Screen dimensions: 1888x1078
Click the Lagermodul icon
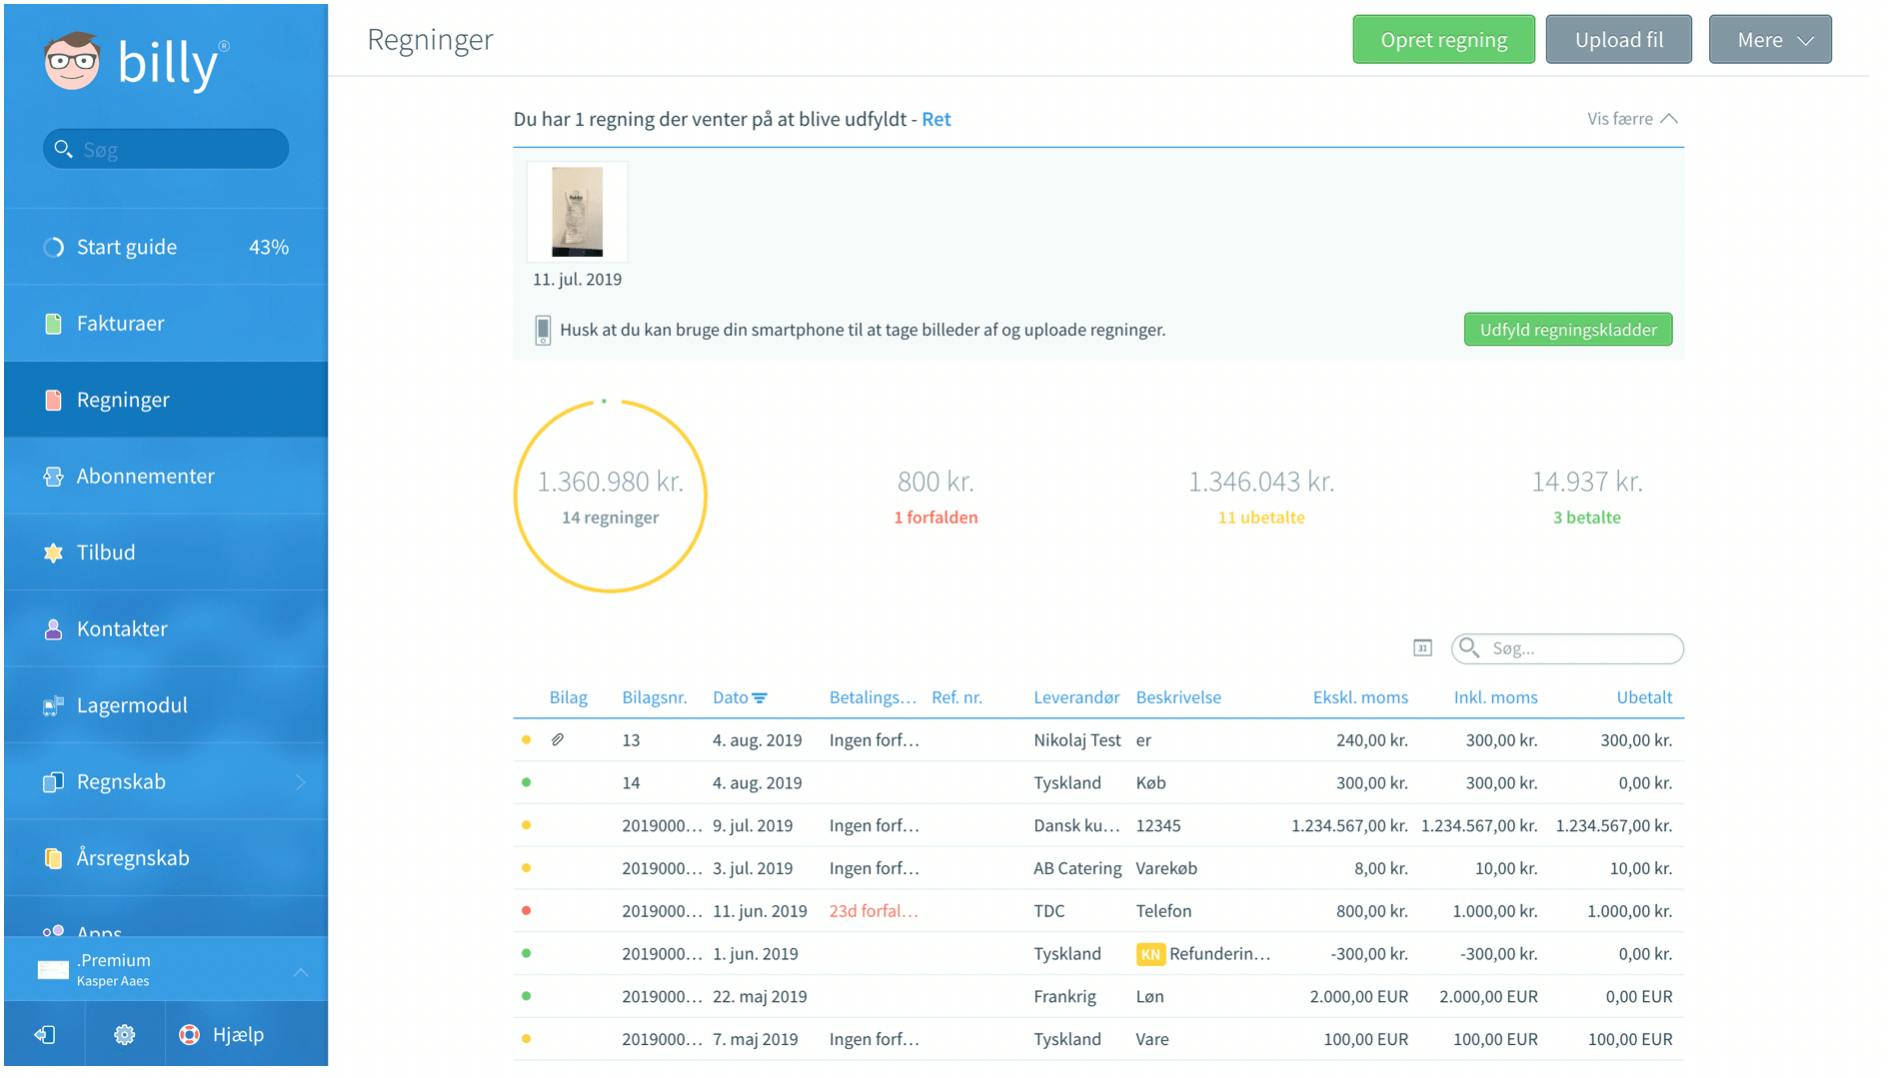[x=54, y=706]
